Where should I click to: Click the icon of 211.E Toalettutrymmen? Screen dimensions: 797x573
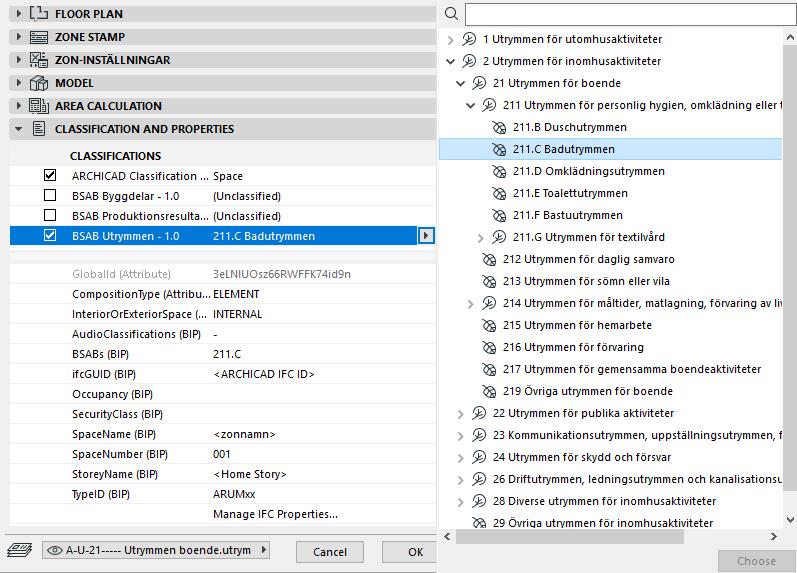[499, 193]
